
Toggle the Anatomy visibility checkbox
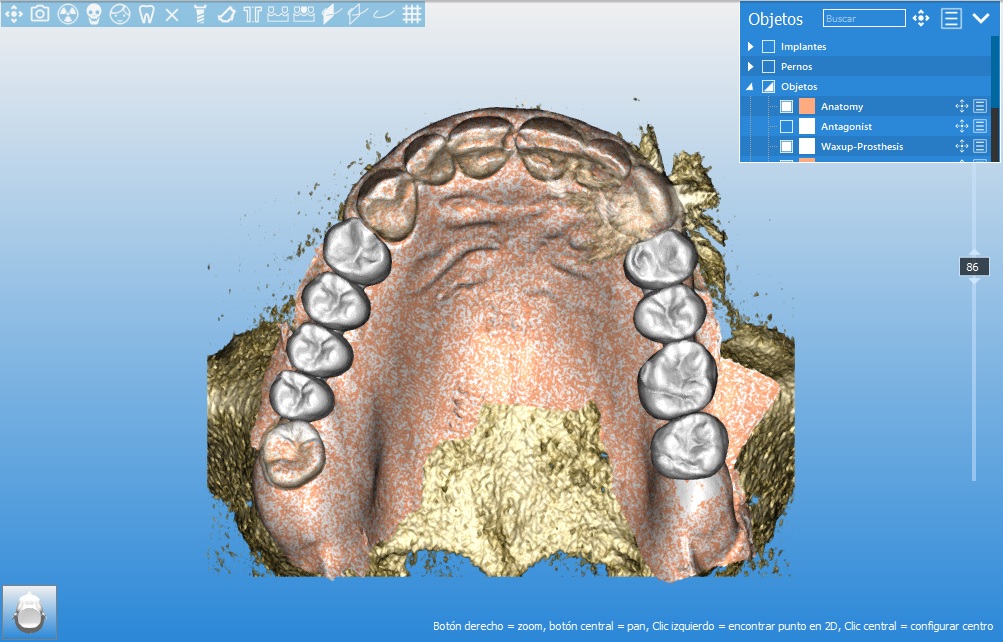point(787,106)
